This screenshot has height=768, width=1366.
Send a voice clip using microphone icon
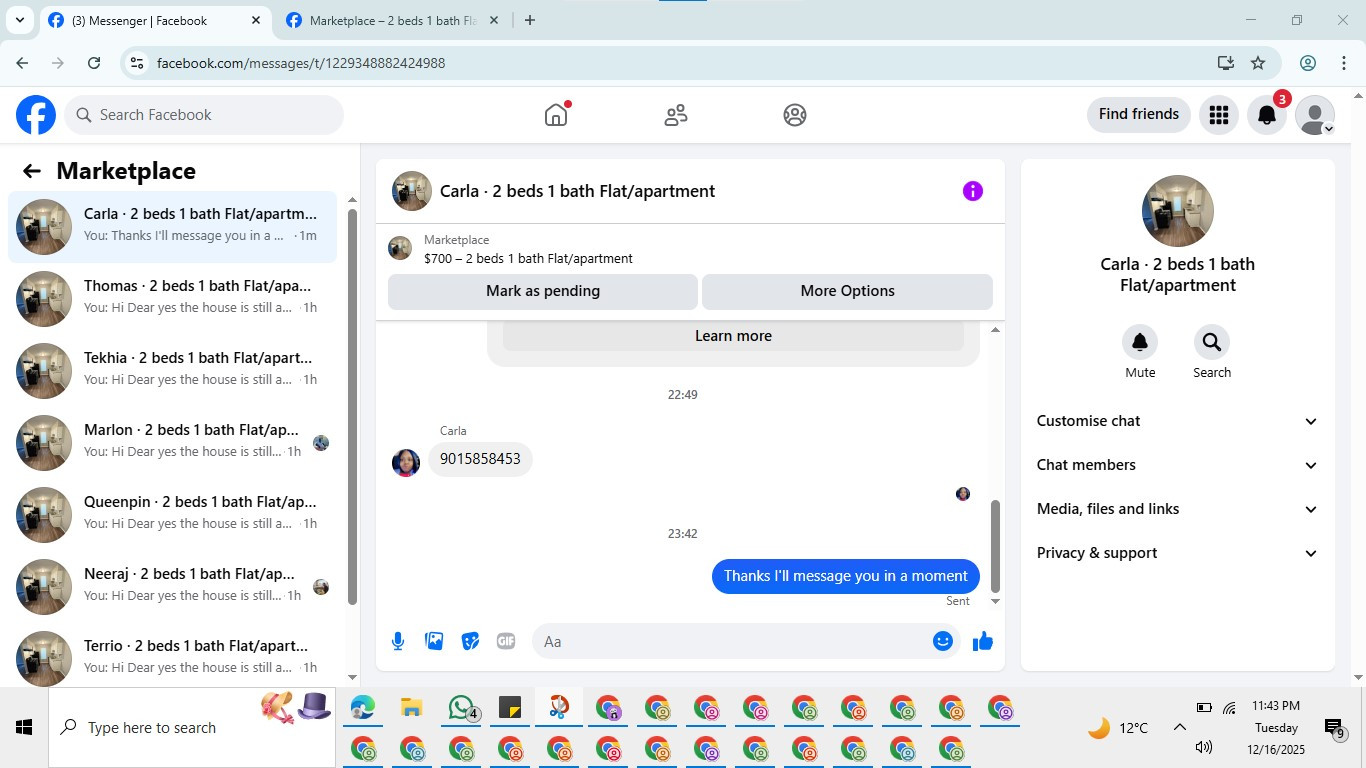398,641
